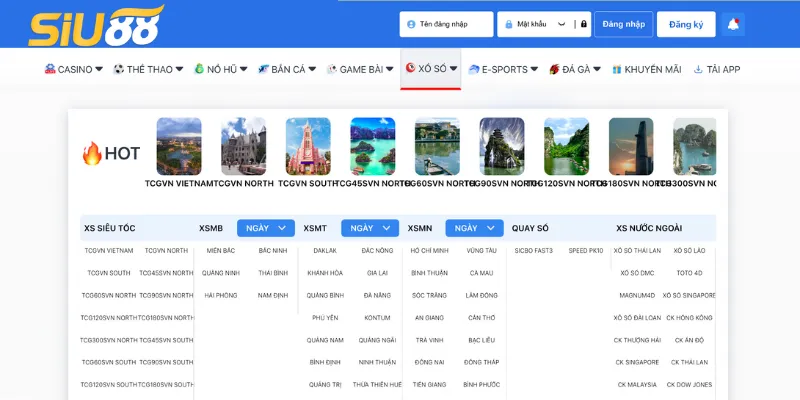Click the HOT flame icon
Screen dimensions: 800x400
[92, 153]
